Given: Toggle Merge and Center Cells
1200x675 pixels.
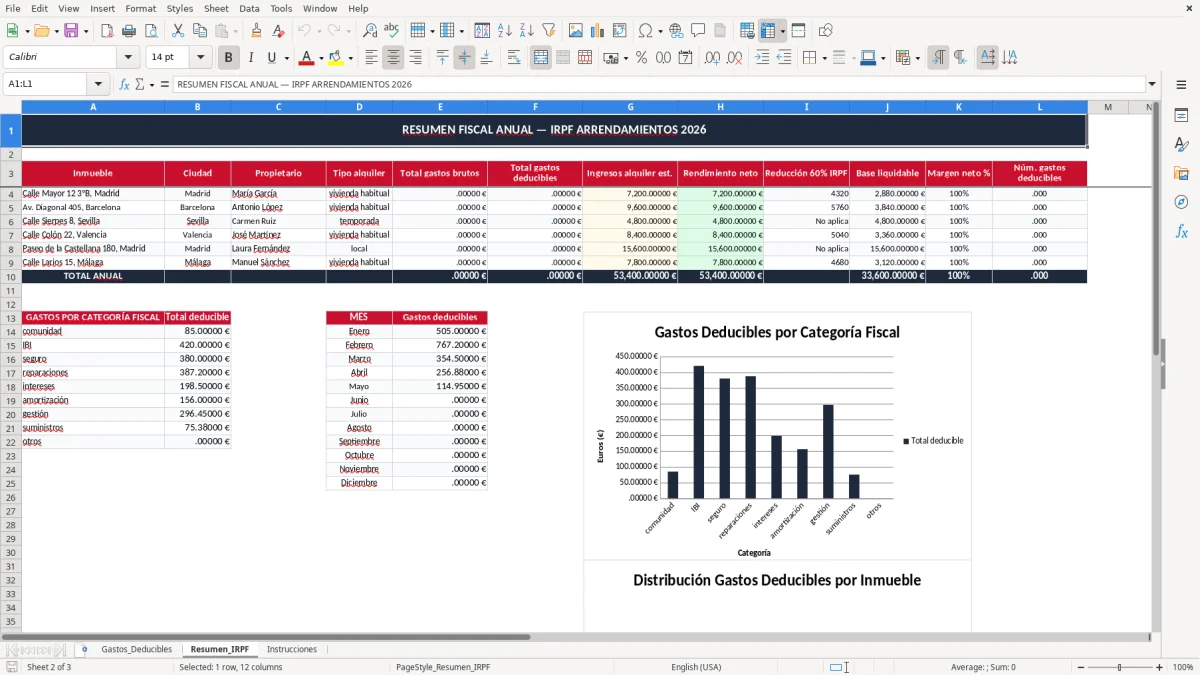Looking at the screenshot, I should click(540, 58).
